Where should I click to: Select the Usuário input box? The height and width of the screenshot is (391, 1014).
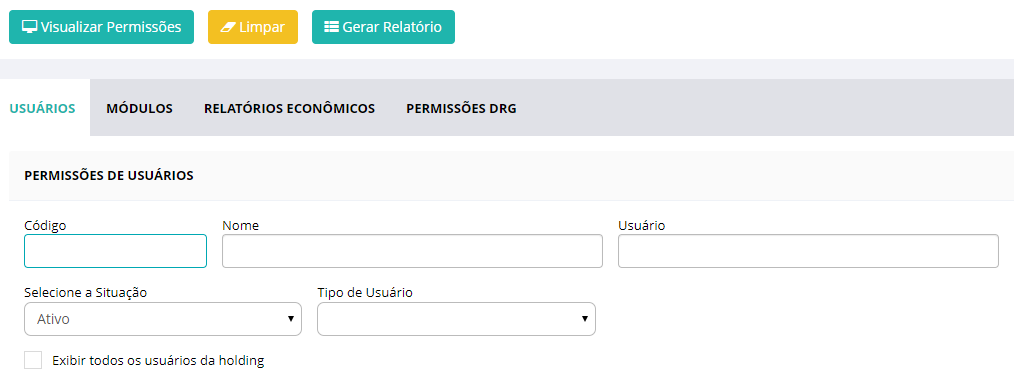click(x=808, y=251)
